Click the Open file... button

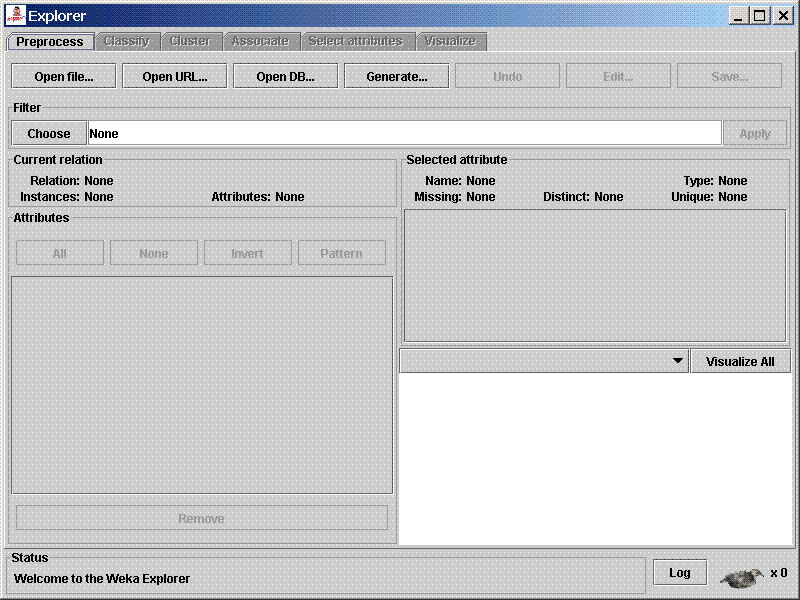[64, 77]
